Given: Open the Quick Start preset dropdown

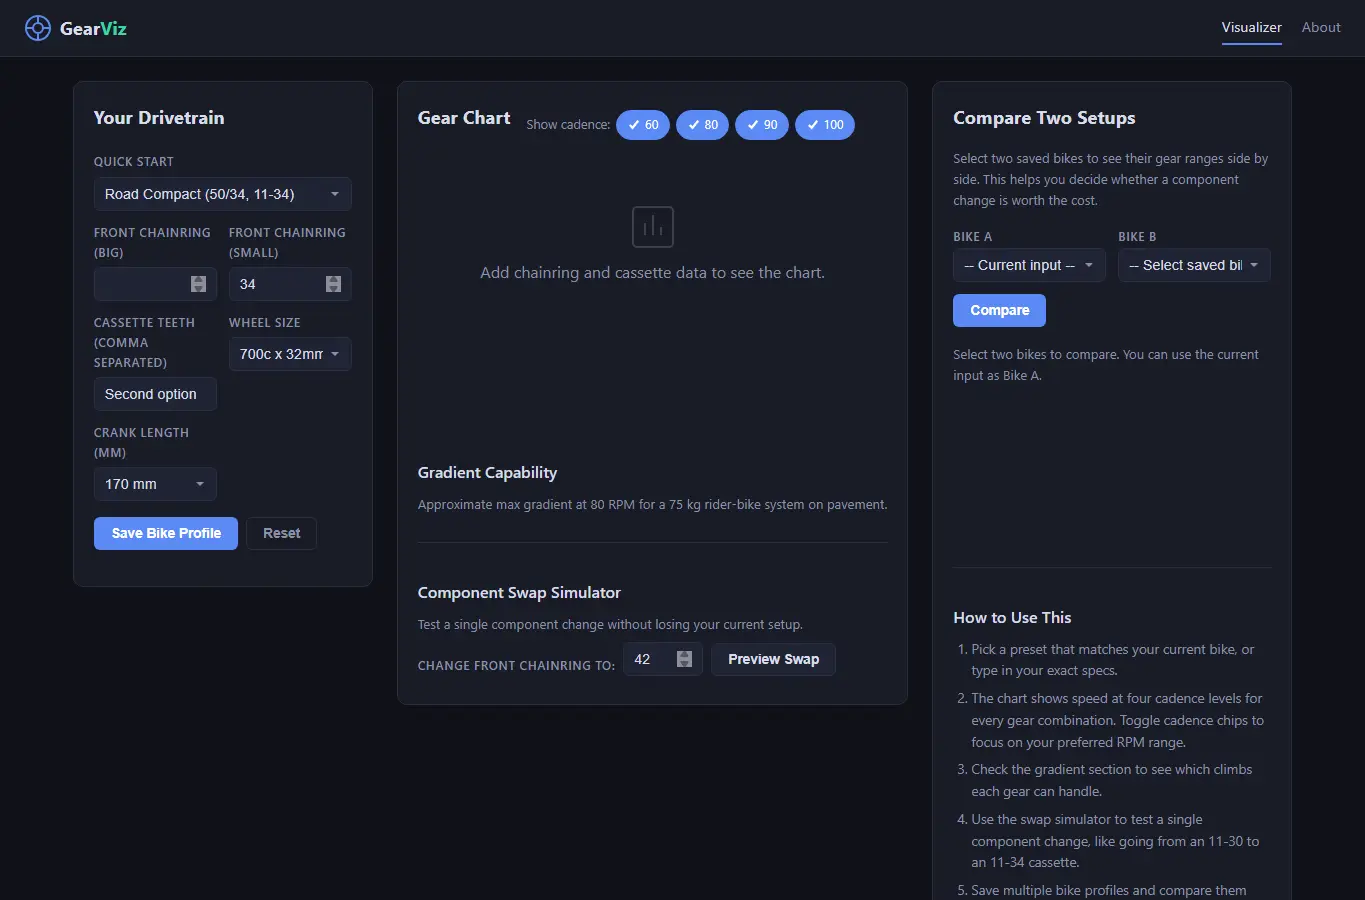Looking at the screenshot, I should pyautogui.click(x=222, y=194).
